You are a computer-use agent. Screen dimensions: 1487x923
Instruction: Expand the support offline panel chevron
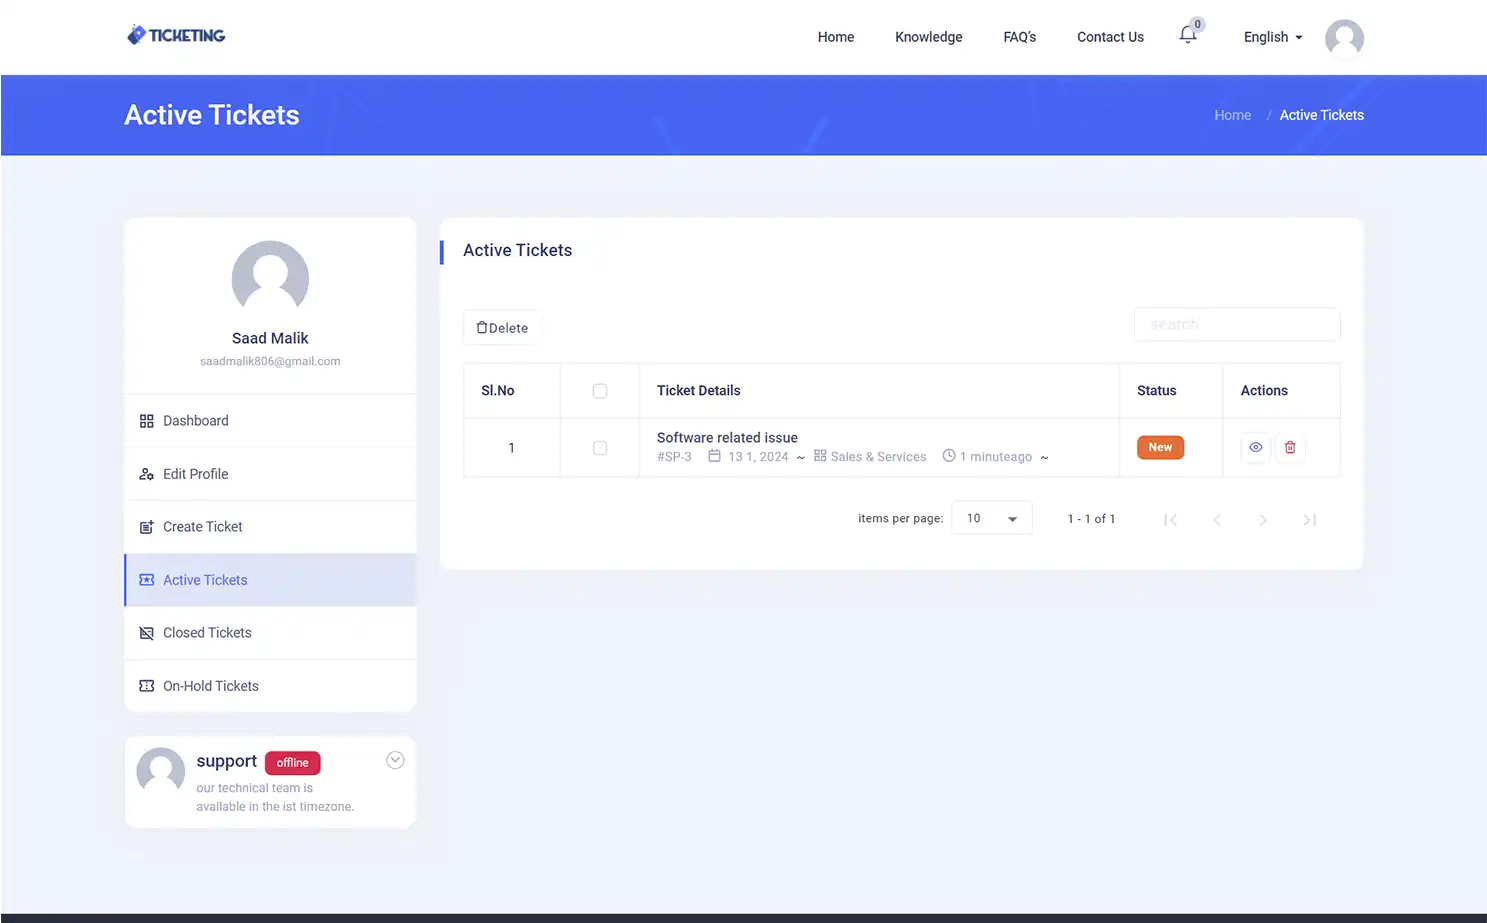point(395,759)
